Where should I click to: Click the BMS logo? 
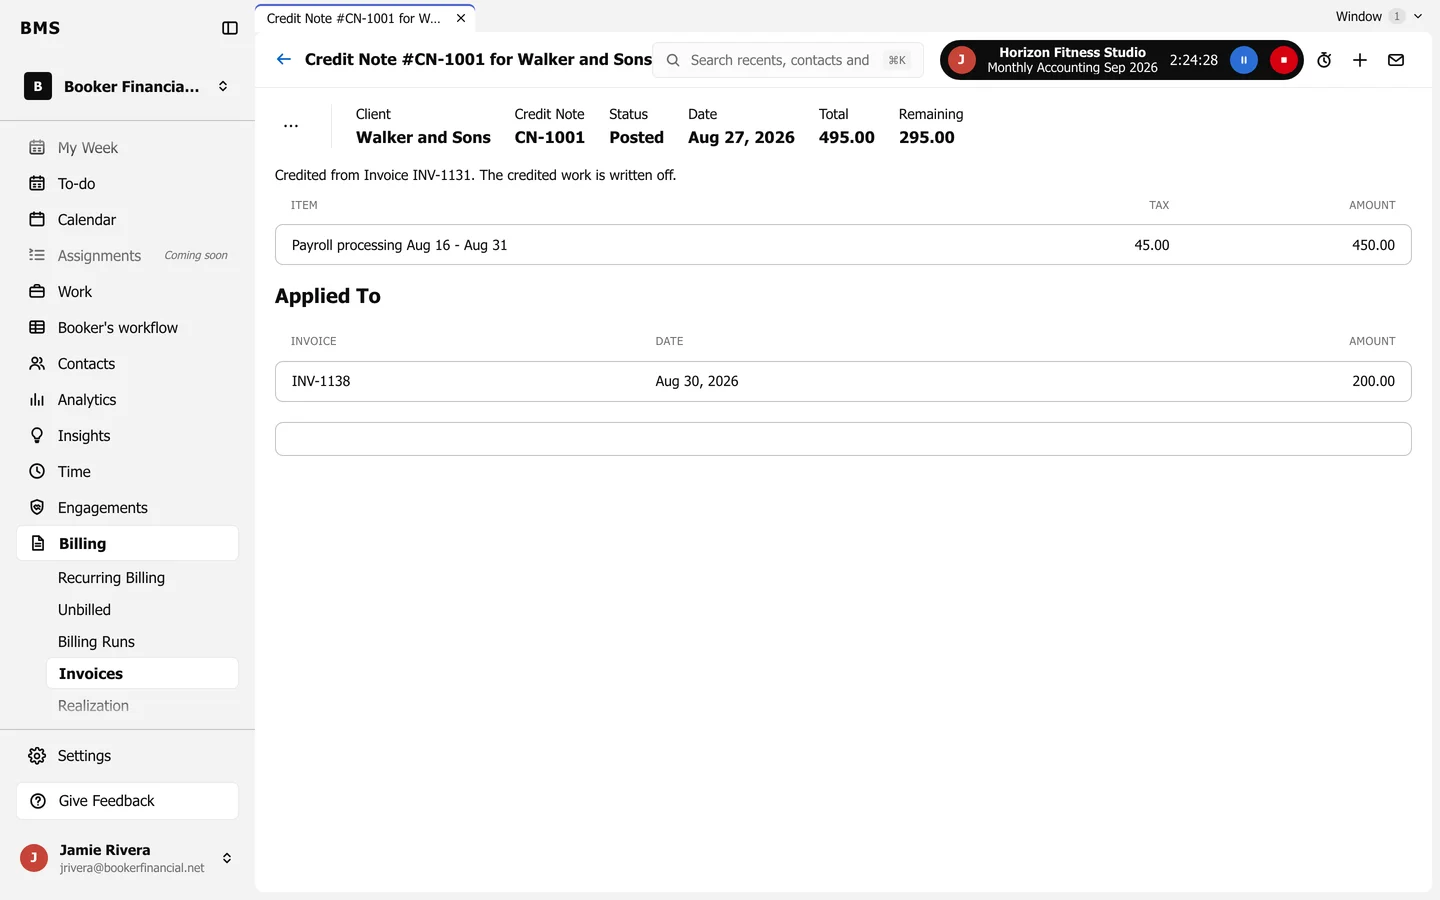click(x=40, y=28)
